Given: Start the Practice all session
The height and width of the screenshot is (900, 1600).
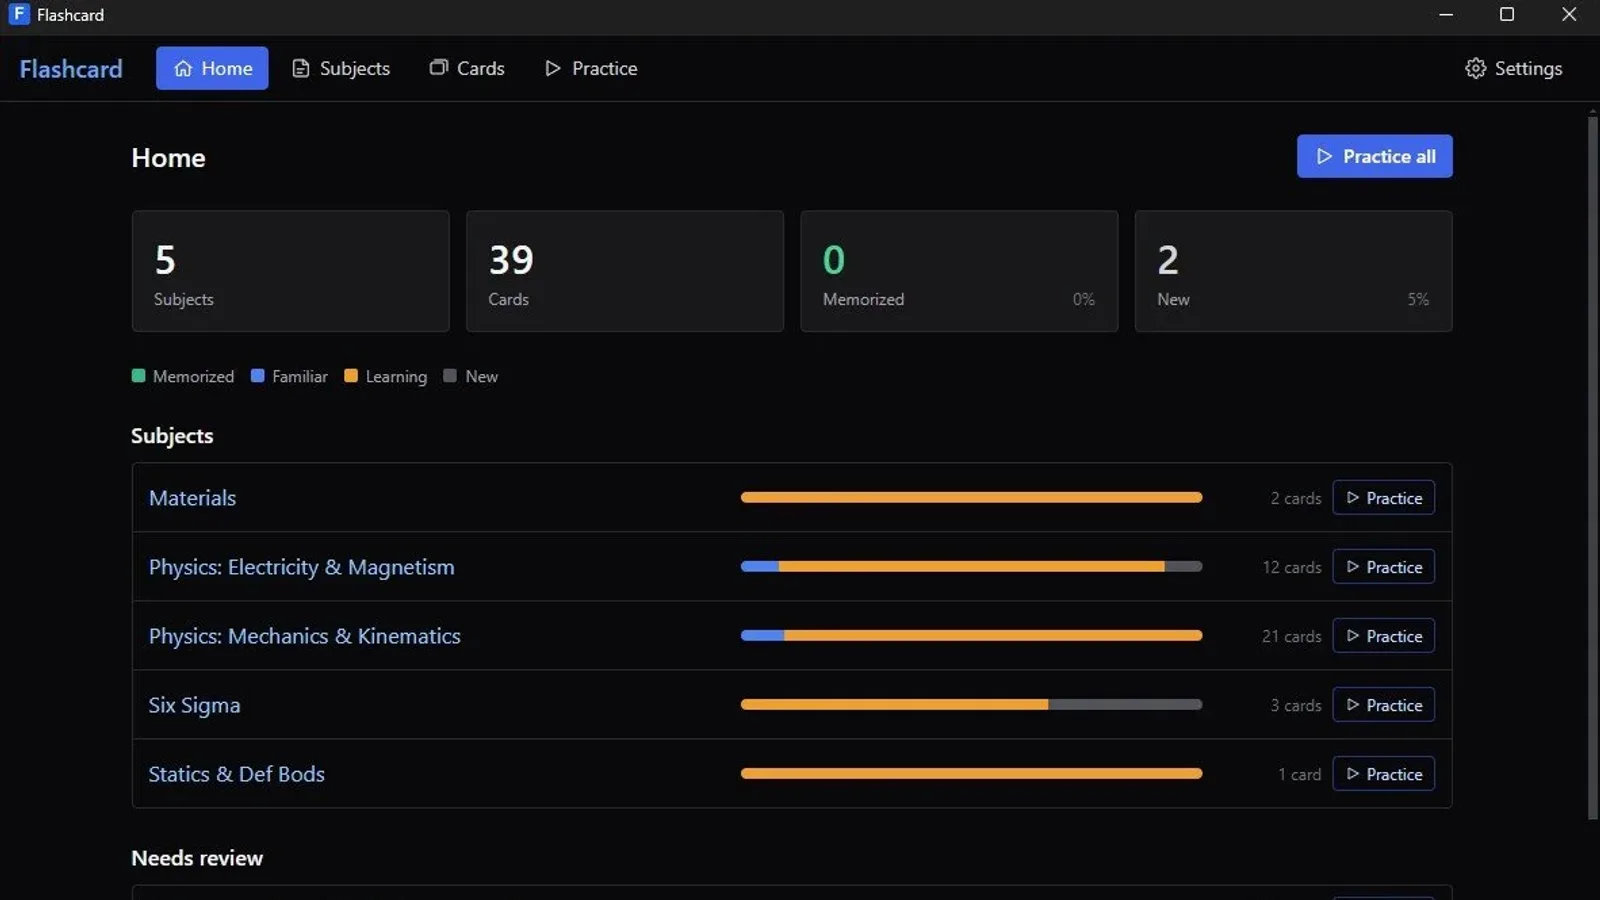Looking at the screenshot, I should (1374, 156).
